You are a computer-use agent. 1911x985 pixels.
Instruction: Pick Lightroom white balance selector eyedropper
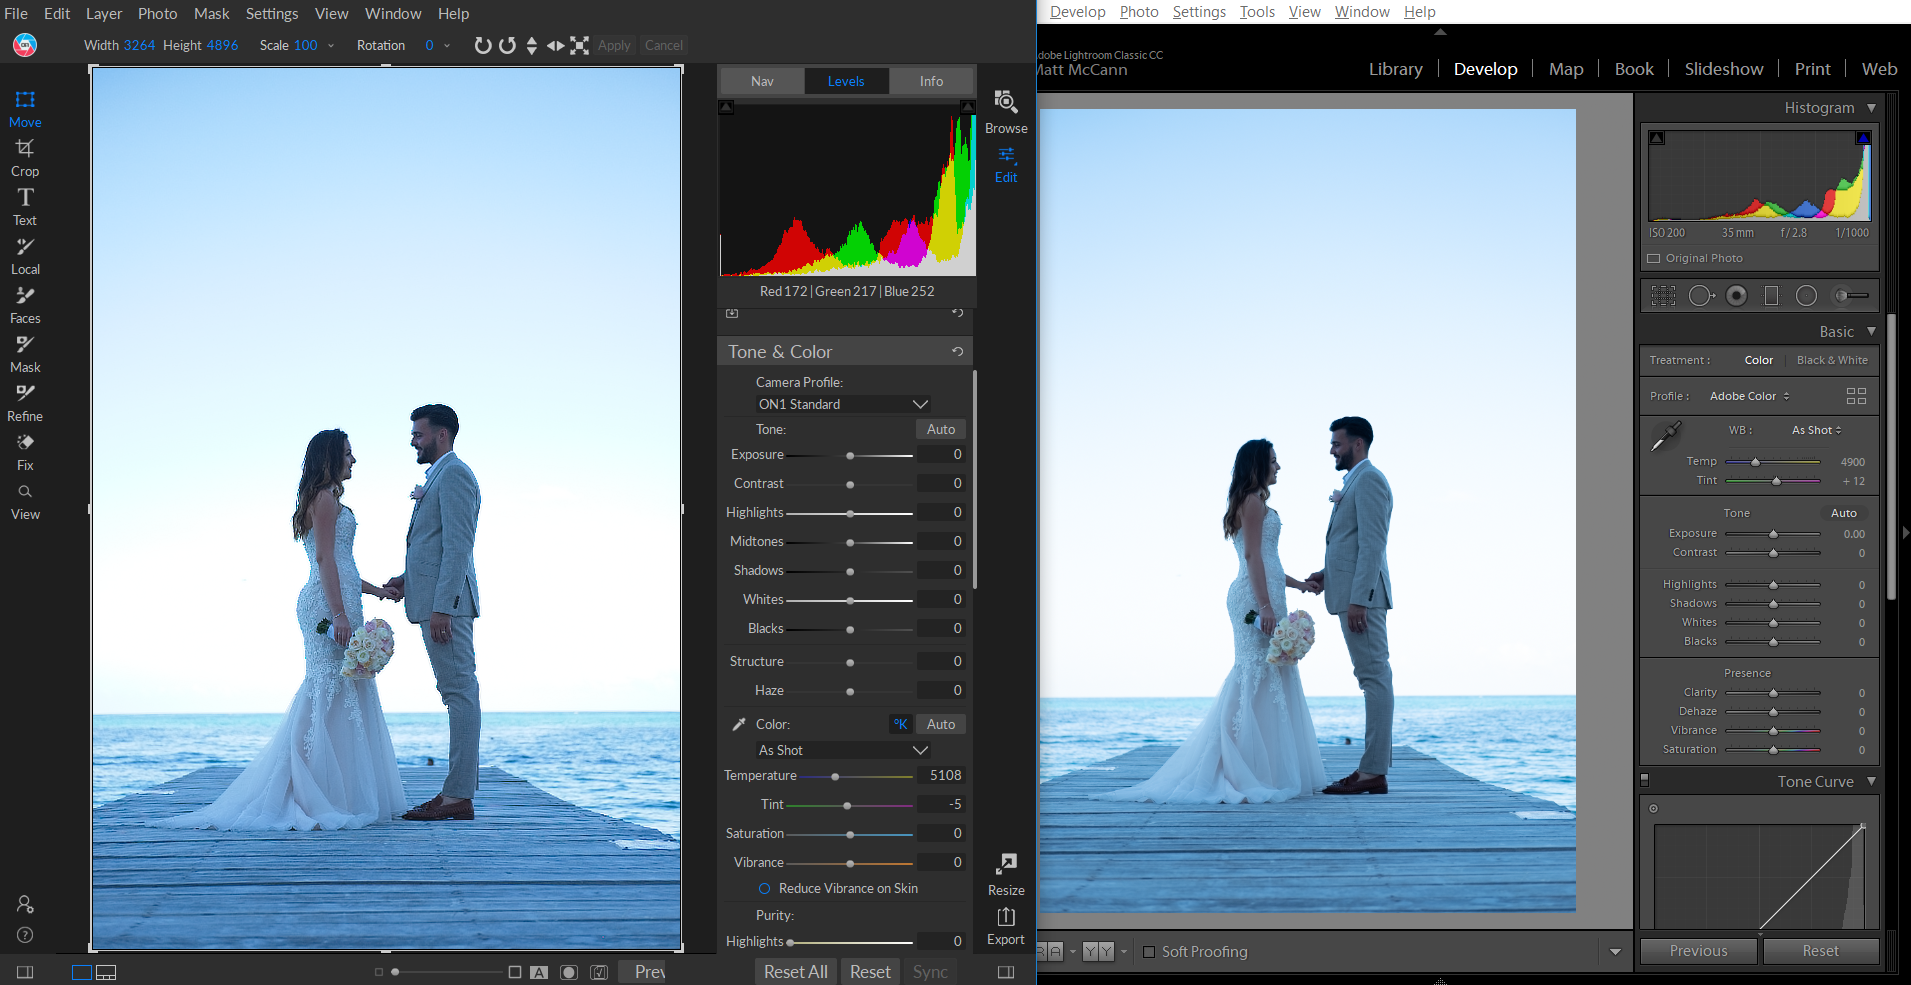1666,436
